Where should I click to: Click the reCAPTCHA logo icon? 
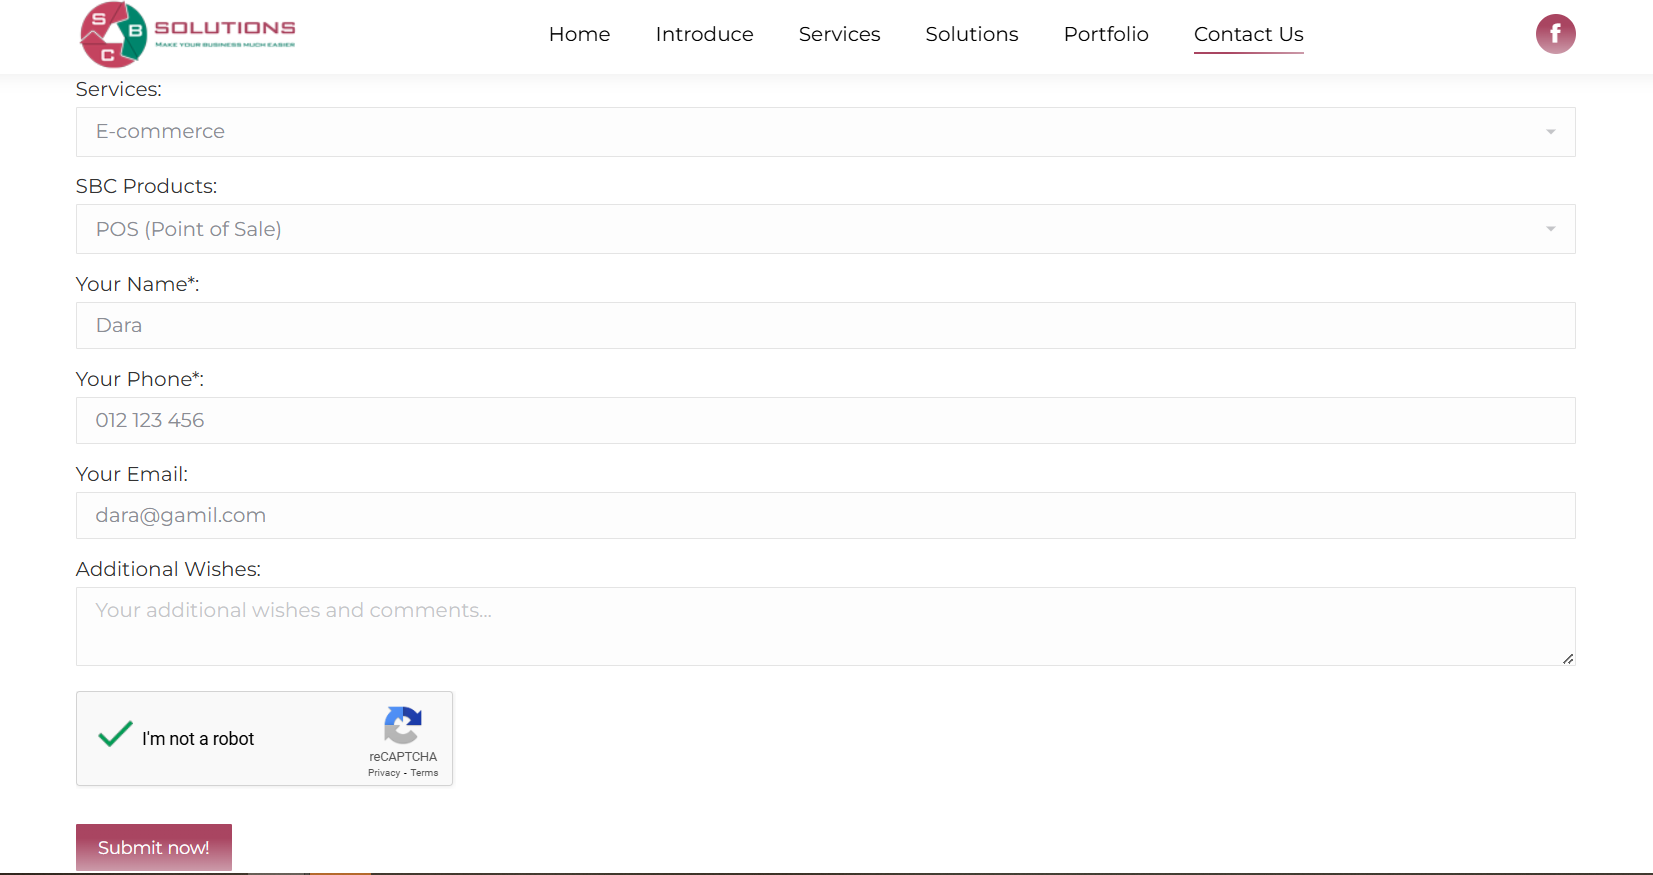pos(402,725)
